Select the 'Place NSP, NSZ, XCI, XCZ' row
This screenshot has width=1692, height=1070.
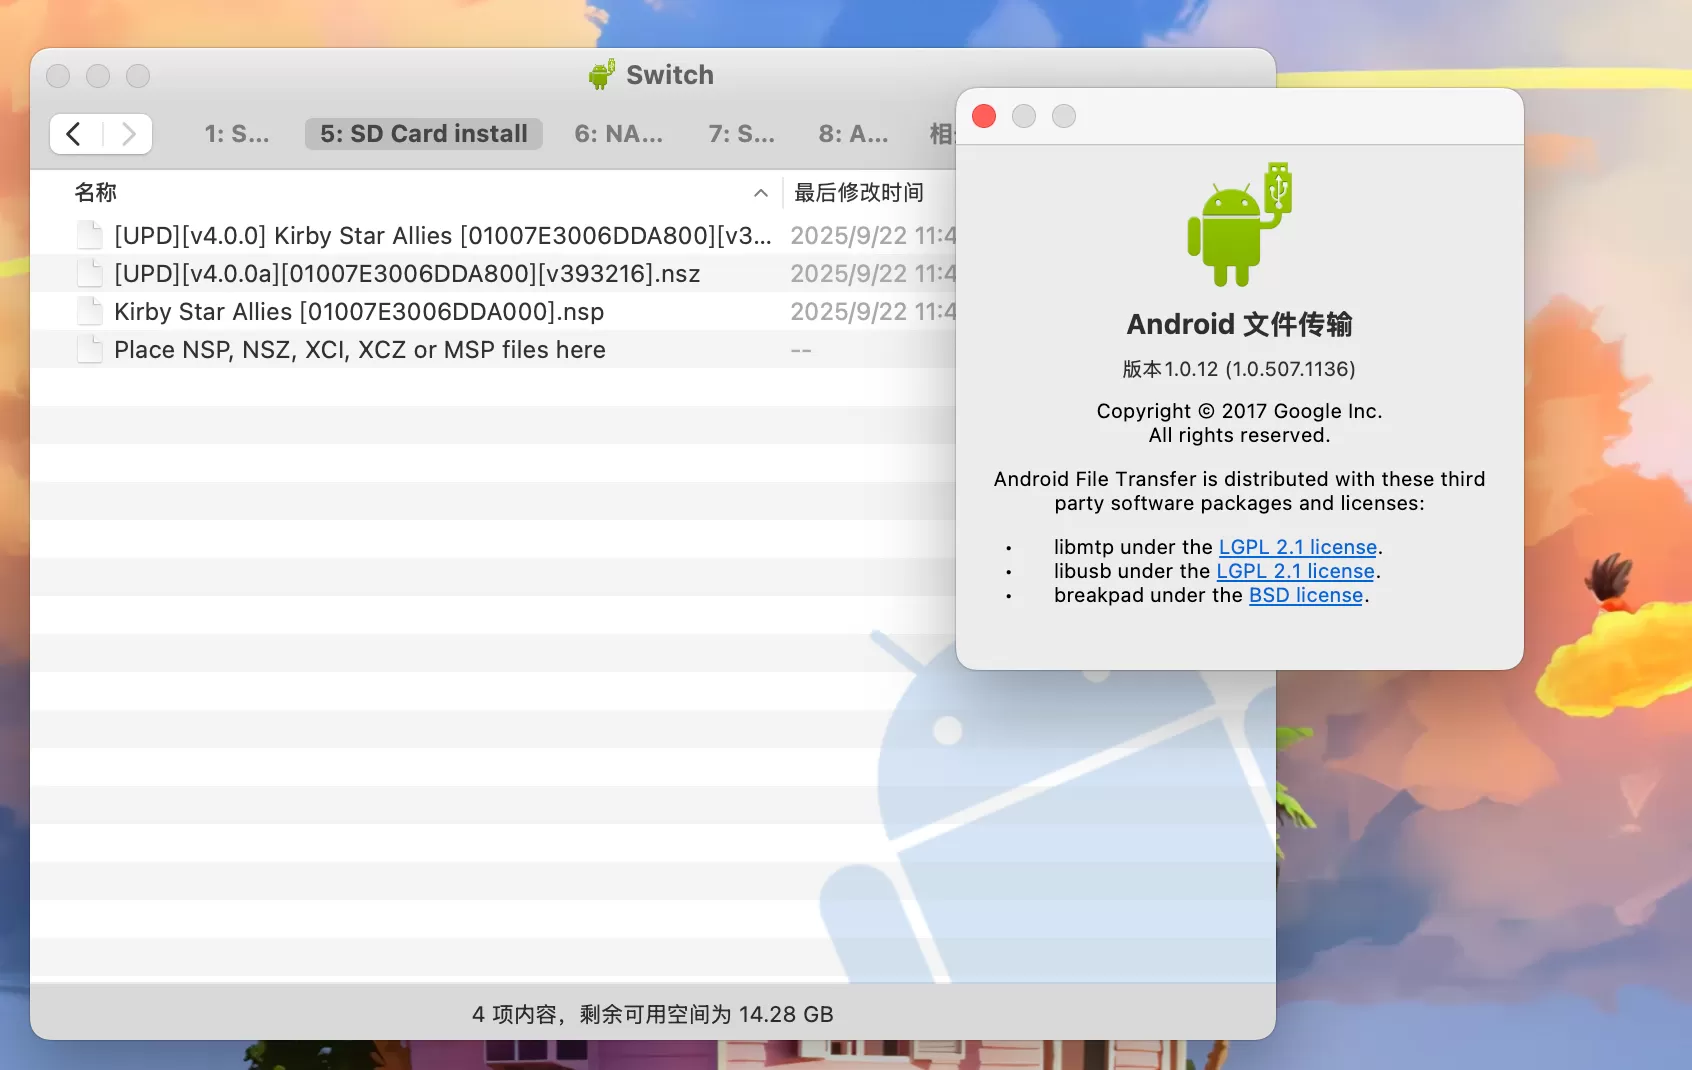click(359, 349)
